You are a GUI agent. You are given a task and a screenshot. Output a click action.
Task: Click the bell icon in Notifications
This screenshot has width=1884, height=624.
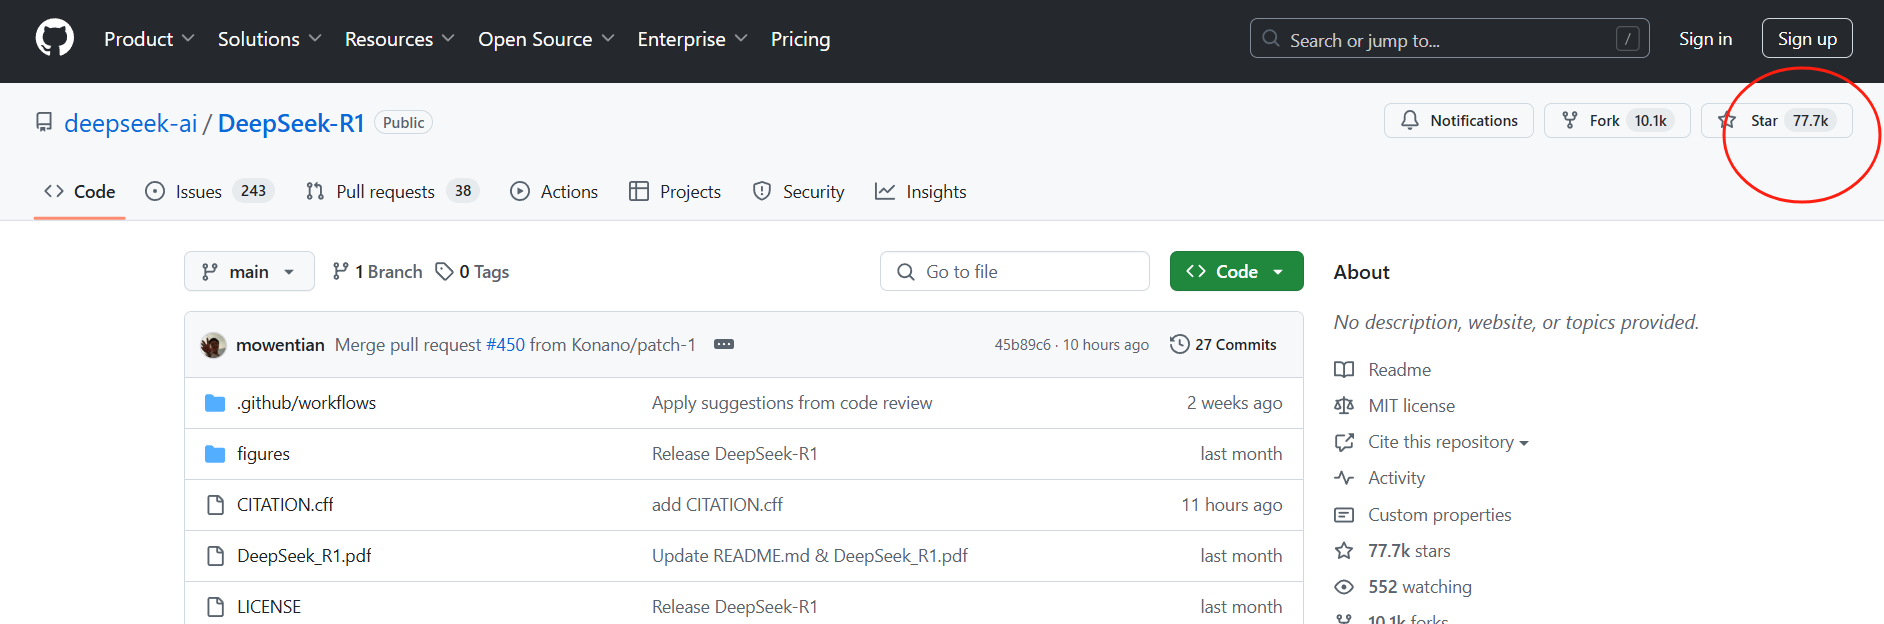[x=1410, y=120]
